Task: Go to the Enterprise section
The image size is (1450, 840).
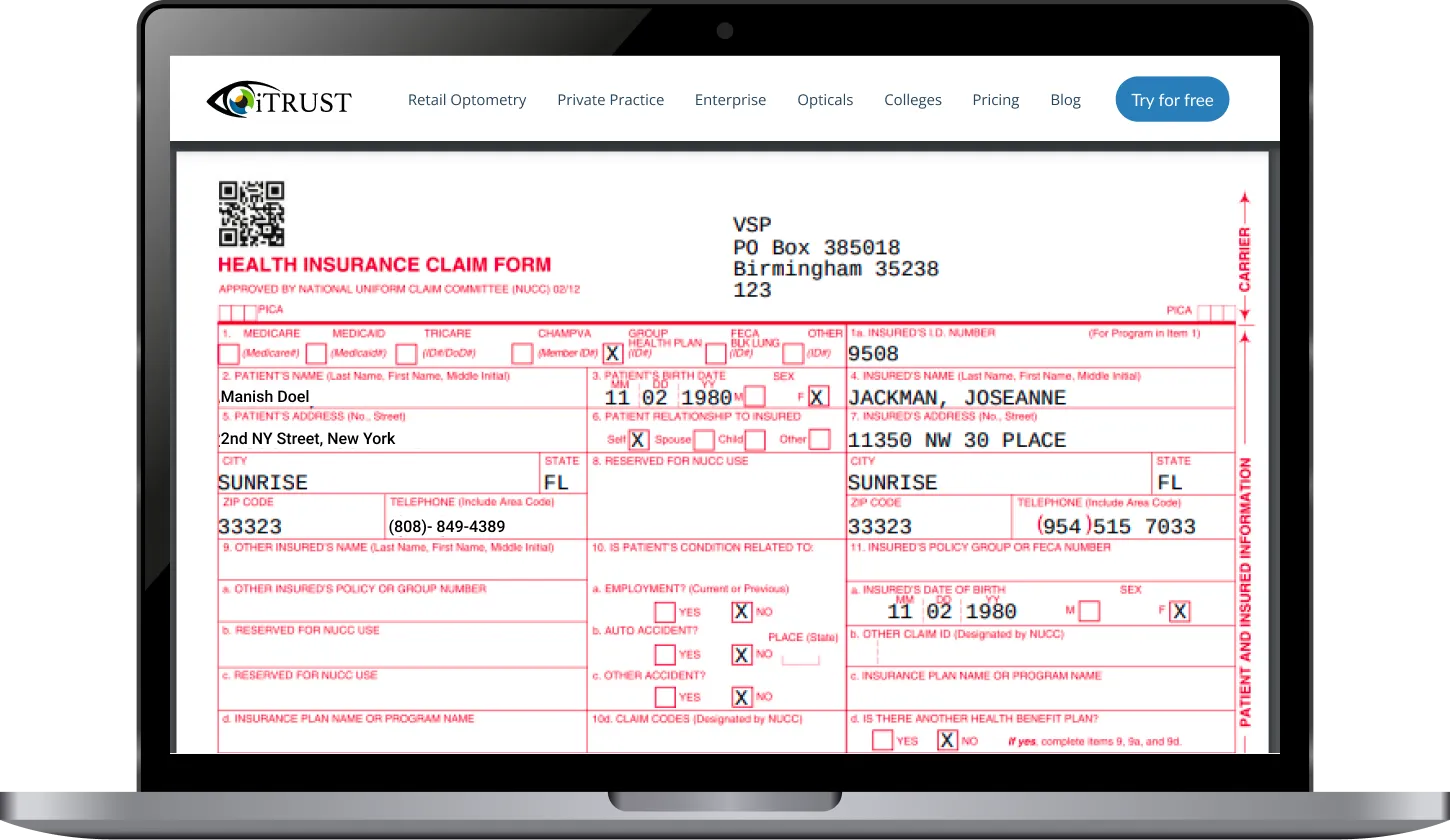Action: point(730,100)
